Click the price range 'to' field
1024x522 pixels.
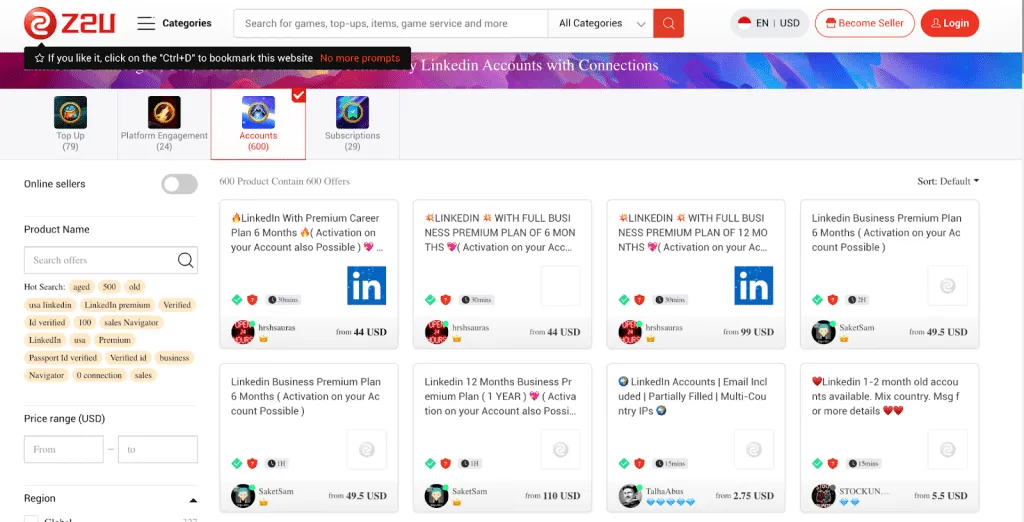[158, 449]
